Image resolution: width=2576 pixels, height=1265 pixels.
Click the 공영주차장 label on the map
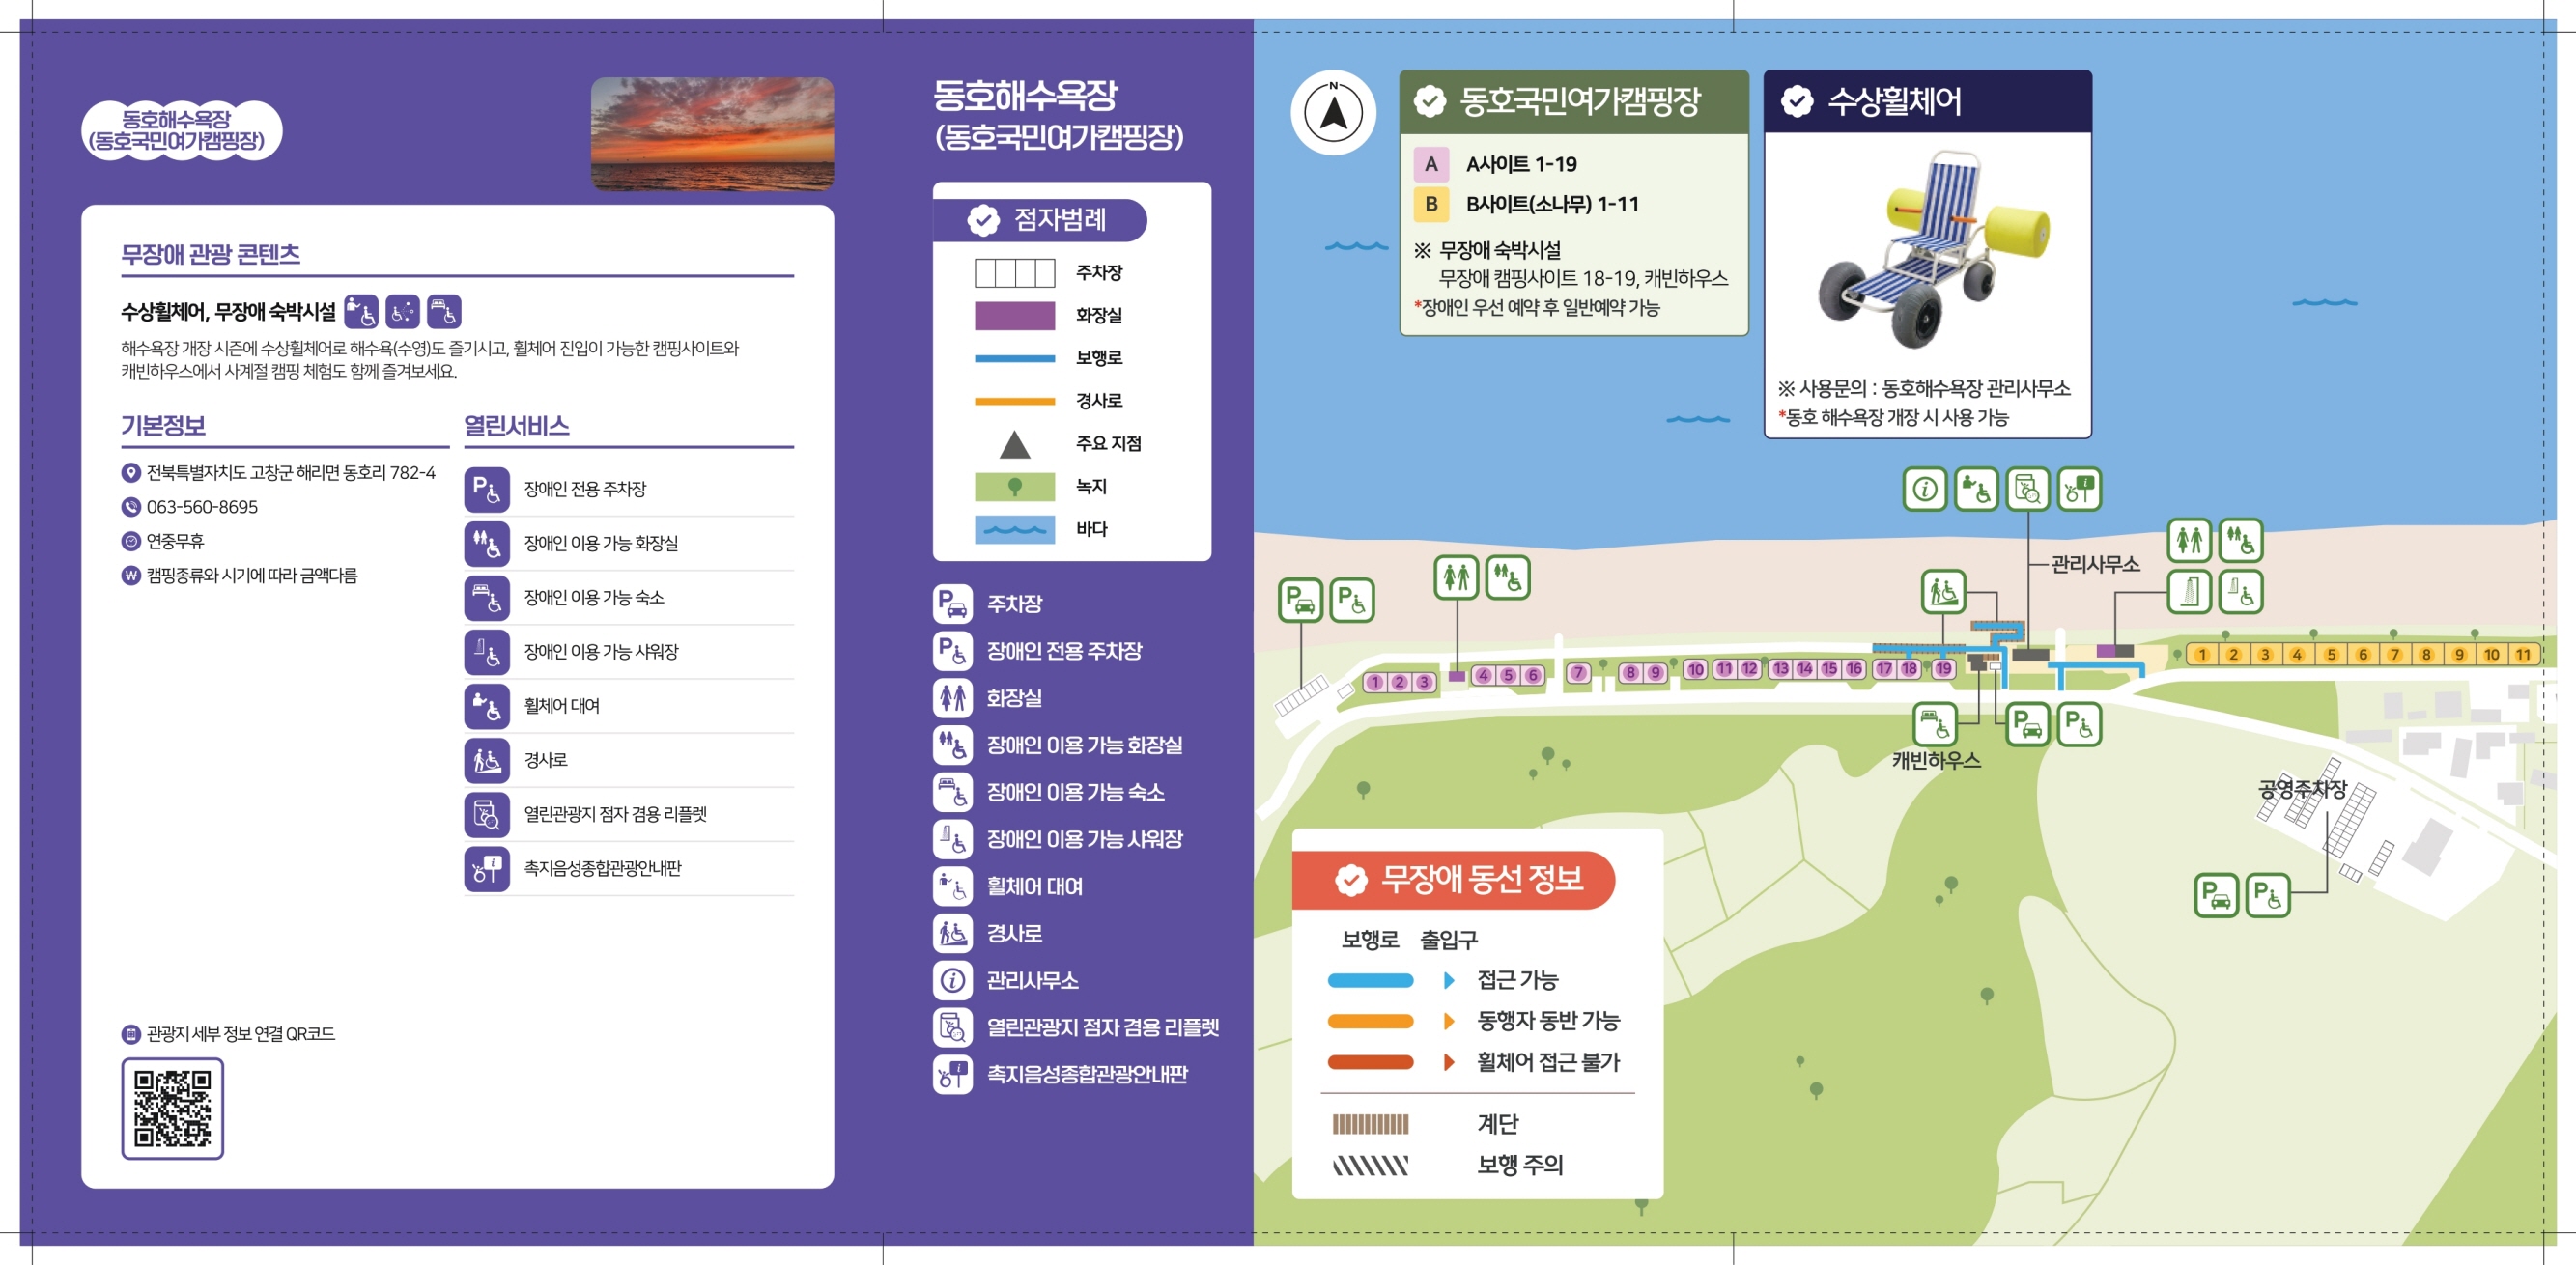pos(2302,788)
